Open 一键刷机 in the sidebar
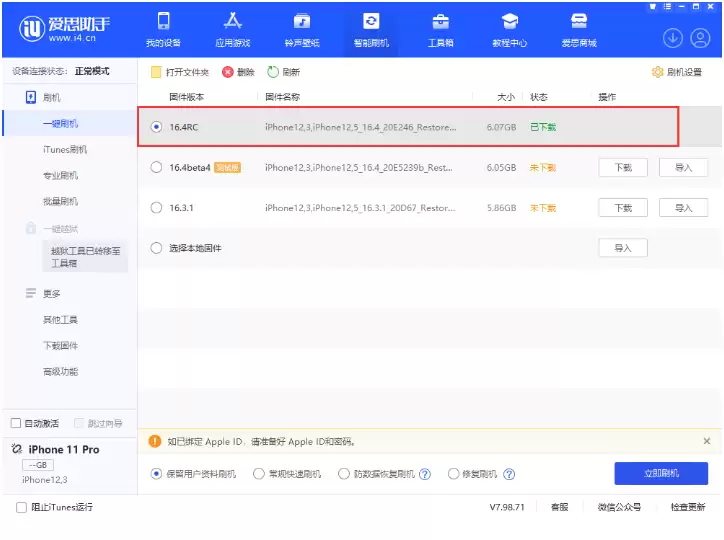This screenshot has height=540, width=724. (x=60, y=124)
